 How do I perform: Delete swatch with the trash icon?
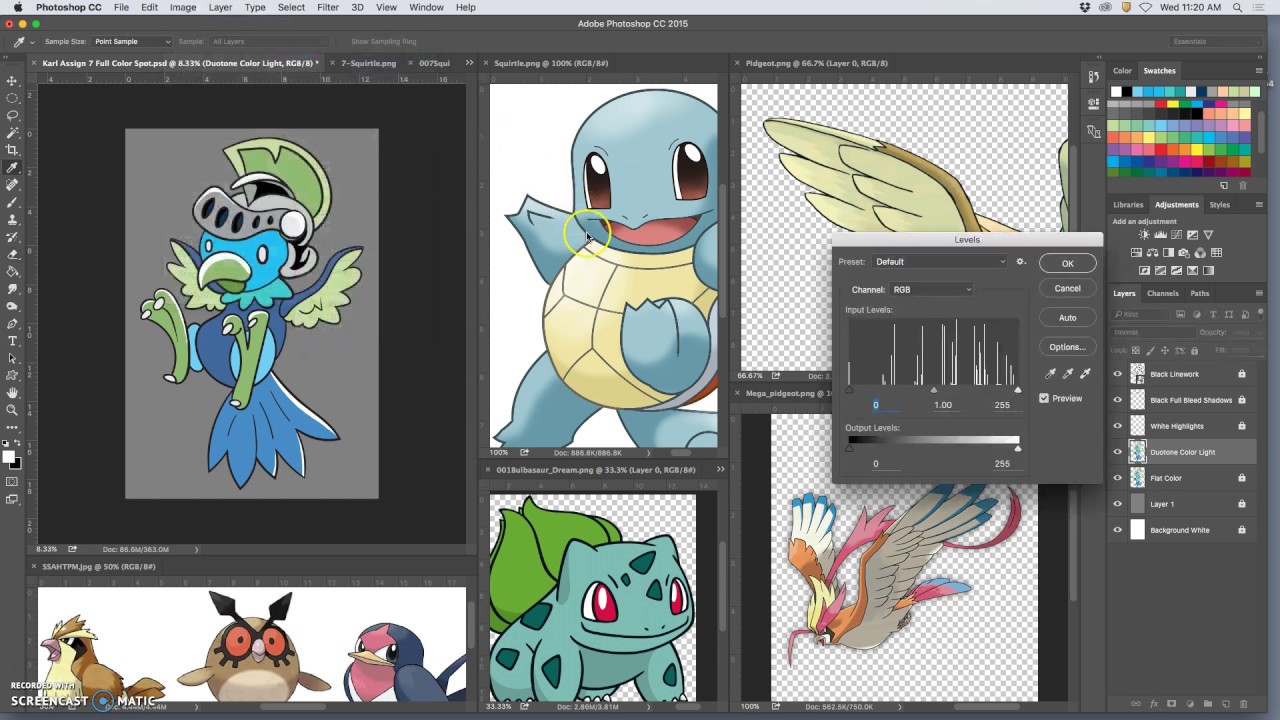tap(1243, 185)
